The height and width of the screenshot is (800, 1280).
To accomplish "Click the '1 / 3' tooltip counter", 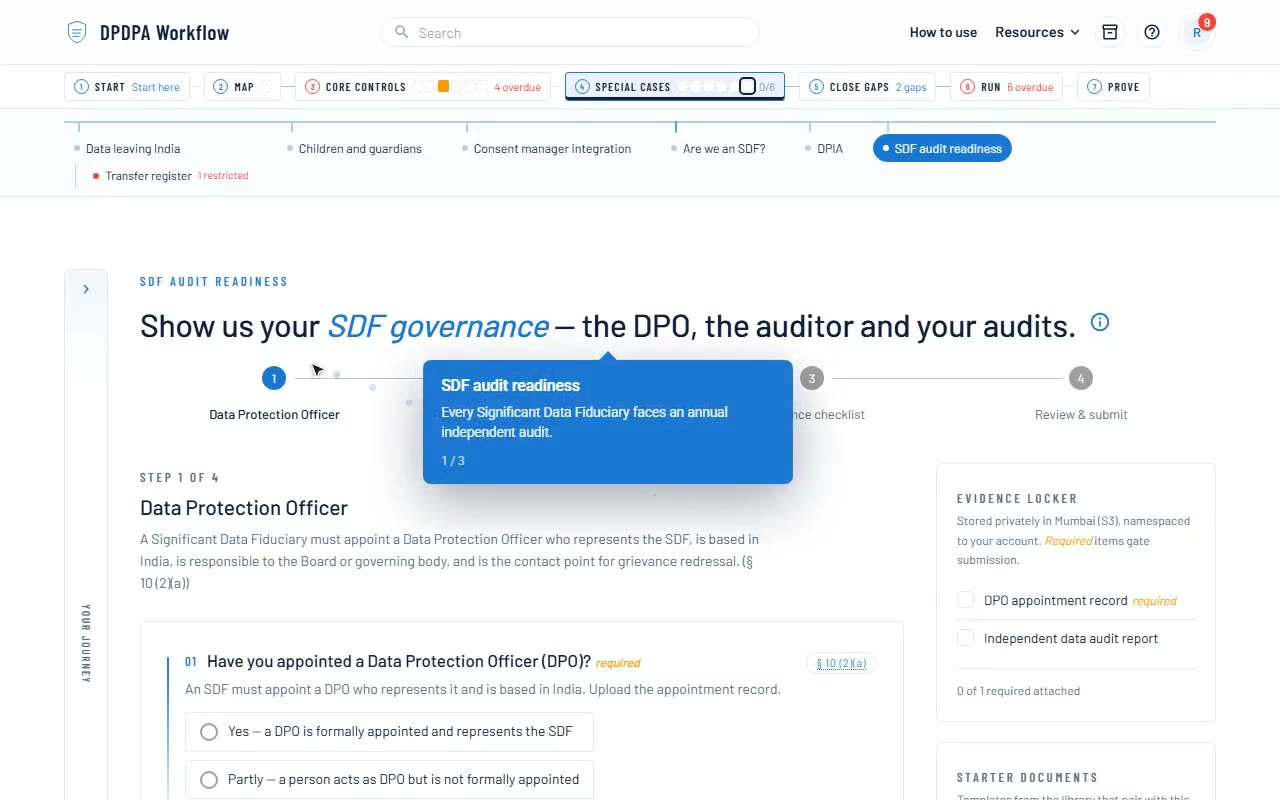I will [x=453, y=461].
